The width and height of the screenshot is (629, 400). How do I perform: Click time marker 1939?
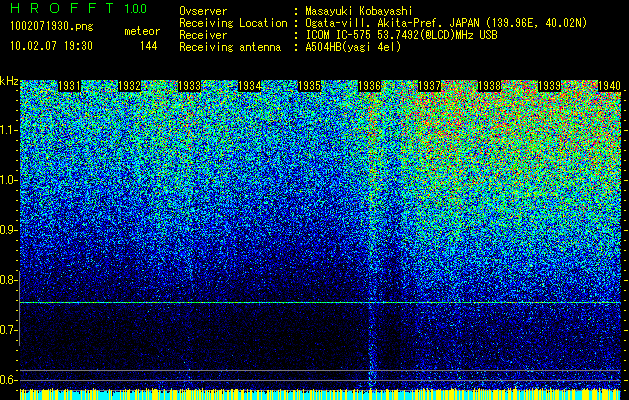pos(549,86)
